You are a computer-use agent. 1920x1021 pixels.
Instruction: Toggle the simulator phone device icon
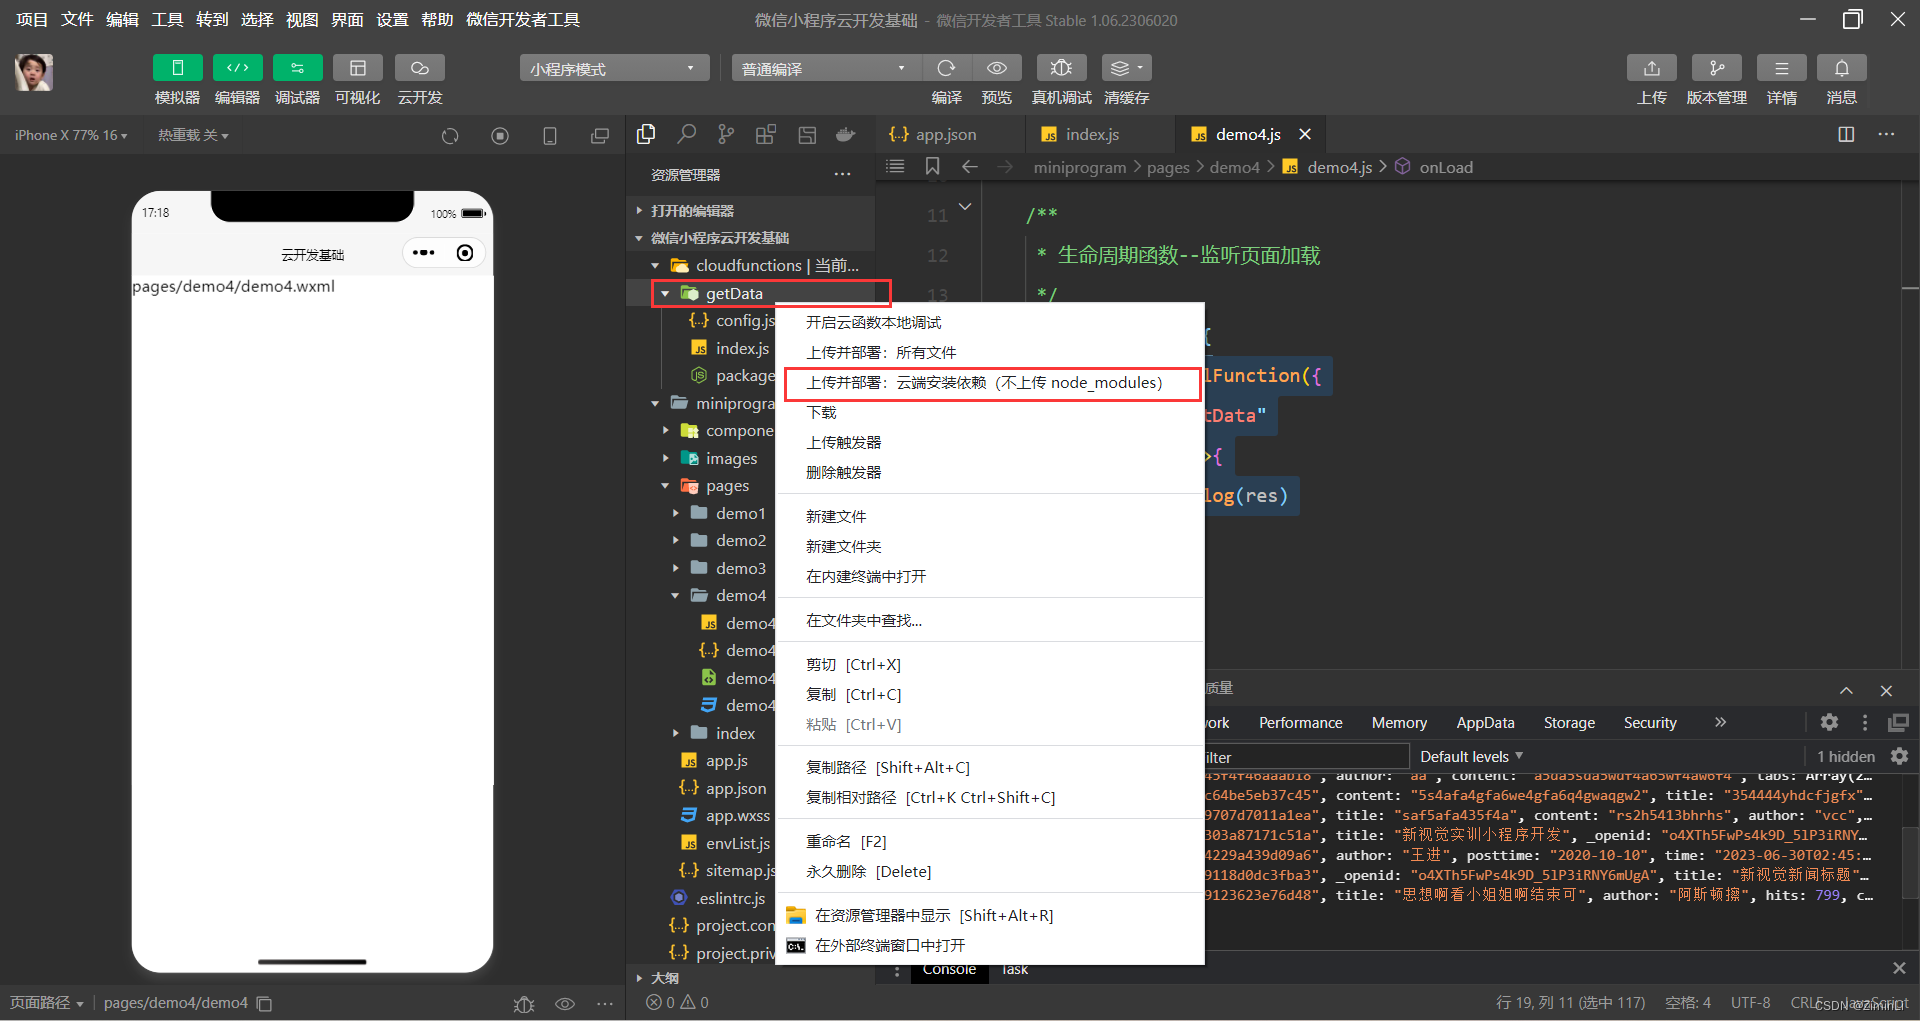click(550, 136)
